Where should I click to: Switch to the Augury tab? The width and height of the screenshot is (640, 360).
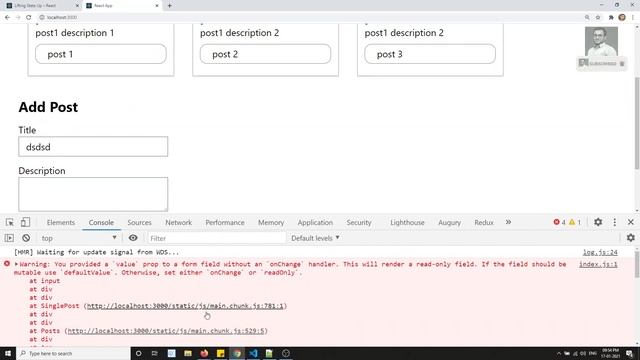tap(449, 222)
